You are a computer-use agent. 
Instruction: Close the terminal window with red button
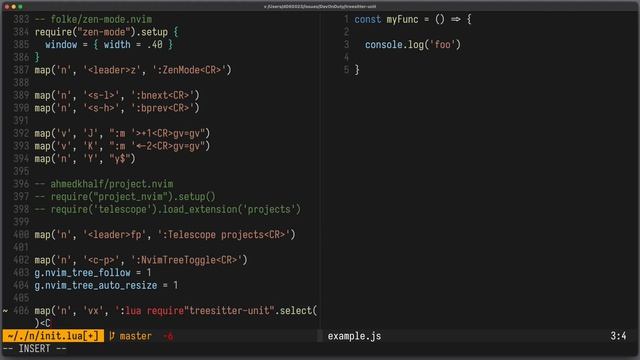[x=7, y=7]
